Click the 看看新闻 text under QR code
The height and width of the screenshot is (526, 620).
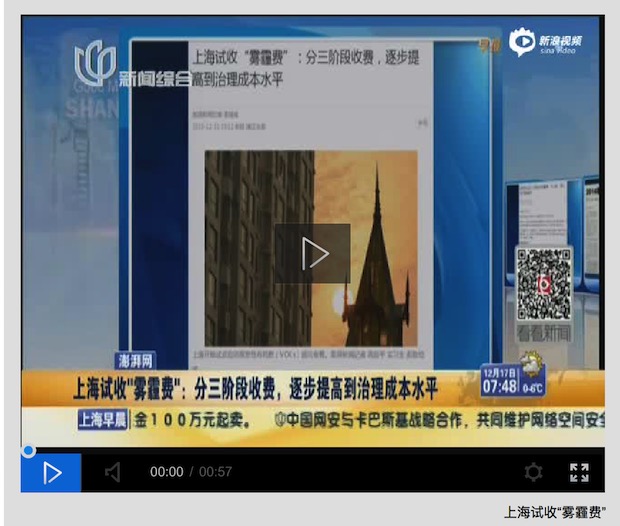point(543,333)
